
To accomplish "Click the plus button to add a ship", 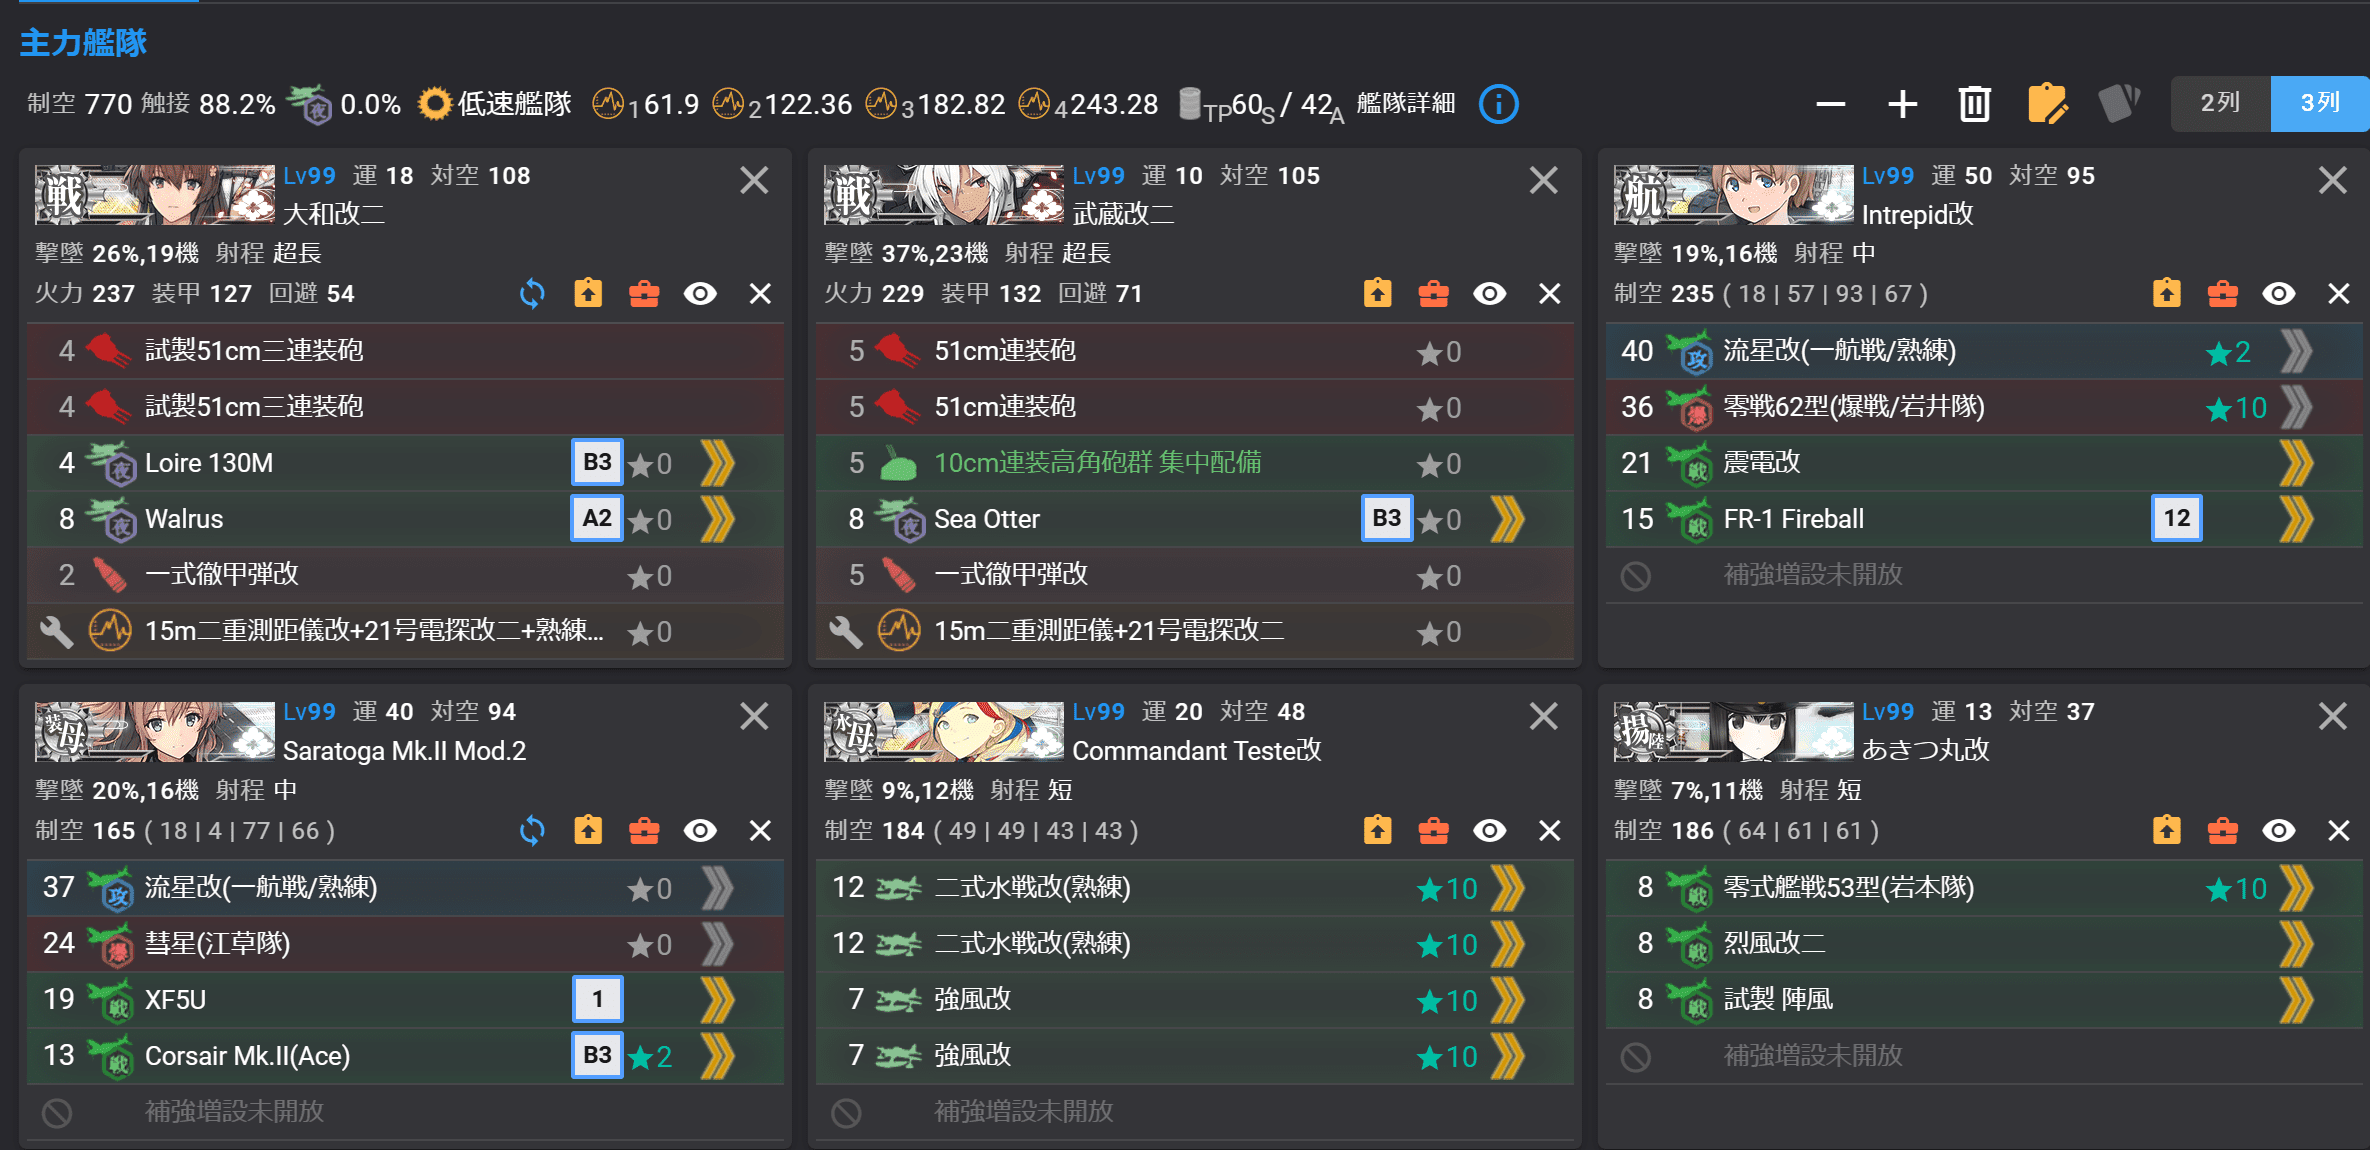I will (x=1902, y=103).
